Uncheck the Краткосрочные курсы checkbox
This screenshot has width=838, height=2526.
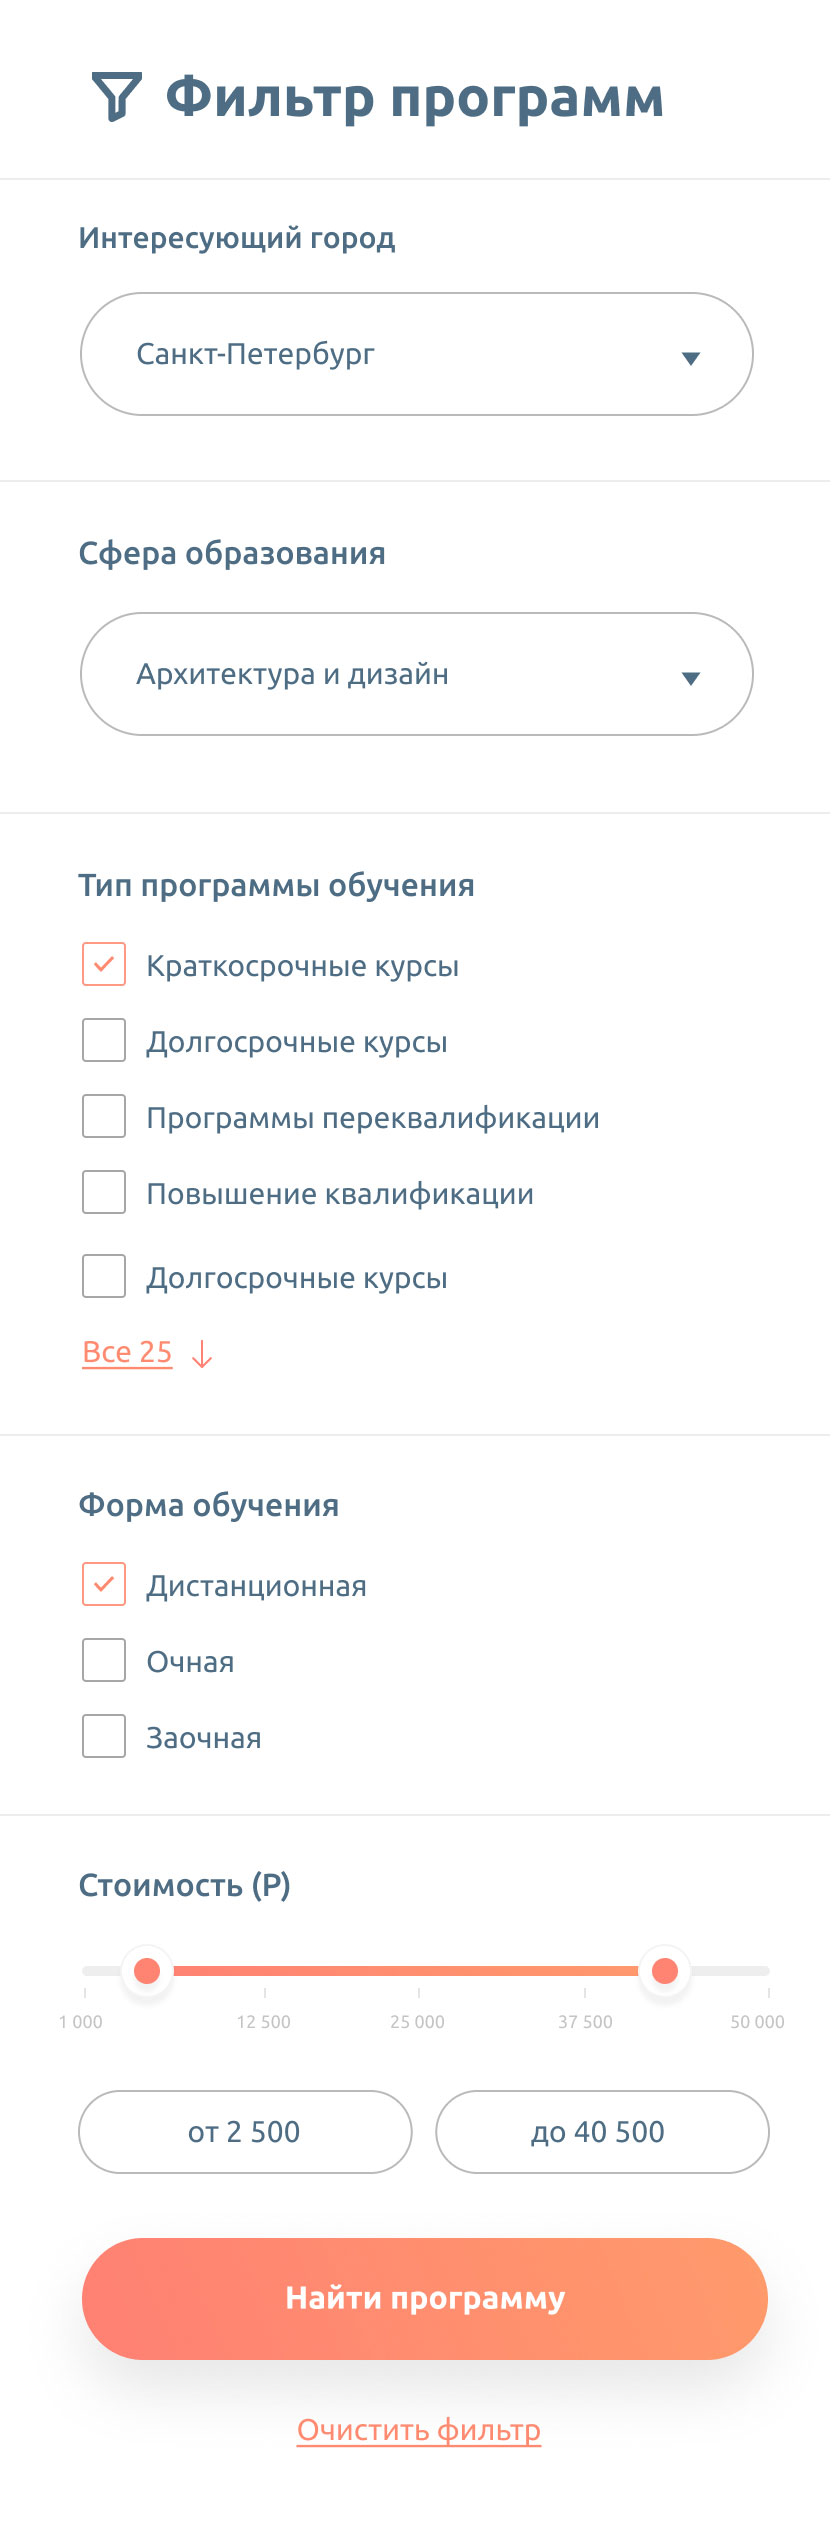104,964
